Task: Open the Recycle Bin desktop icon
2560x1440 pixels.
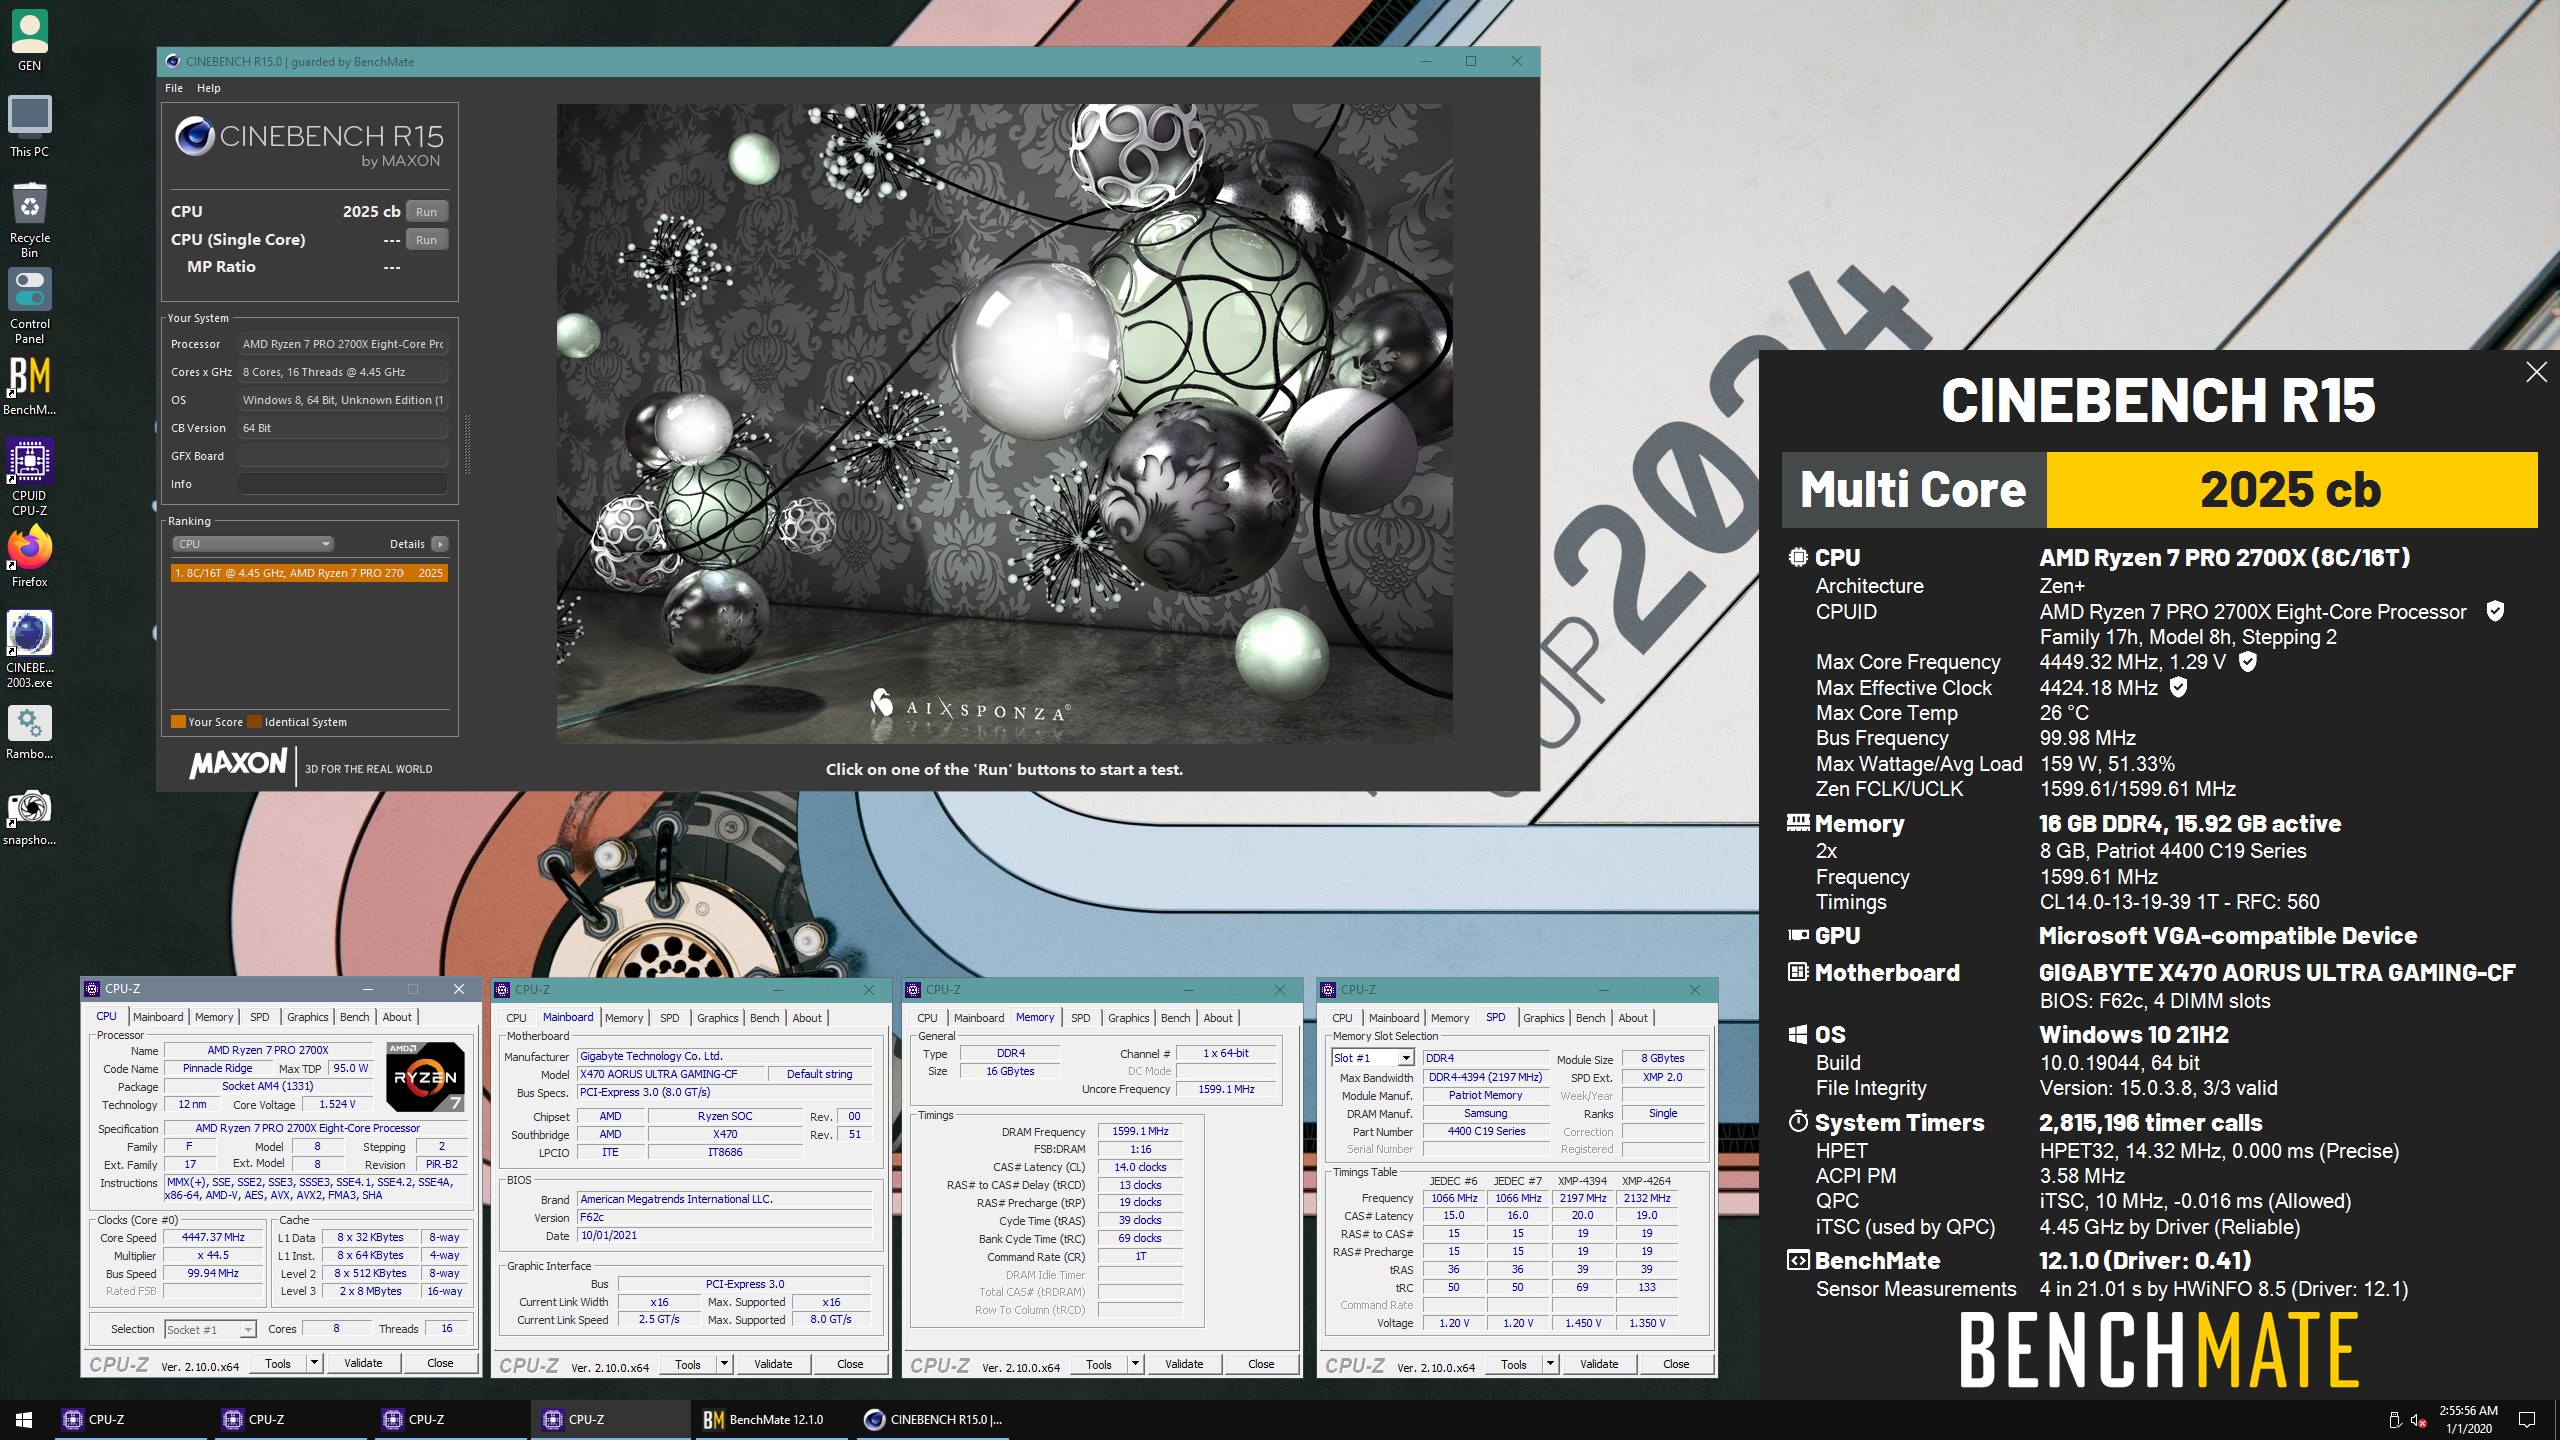Action: (x=29, y=219)
